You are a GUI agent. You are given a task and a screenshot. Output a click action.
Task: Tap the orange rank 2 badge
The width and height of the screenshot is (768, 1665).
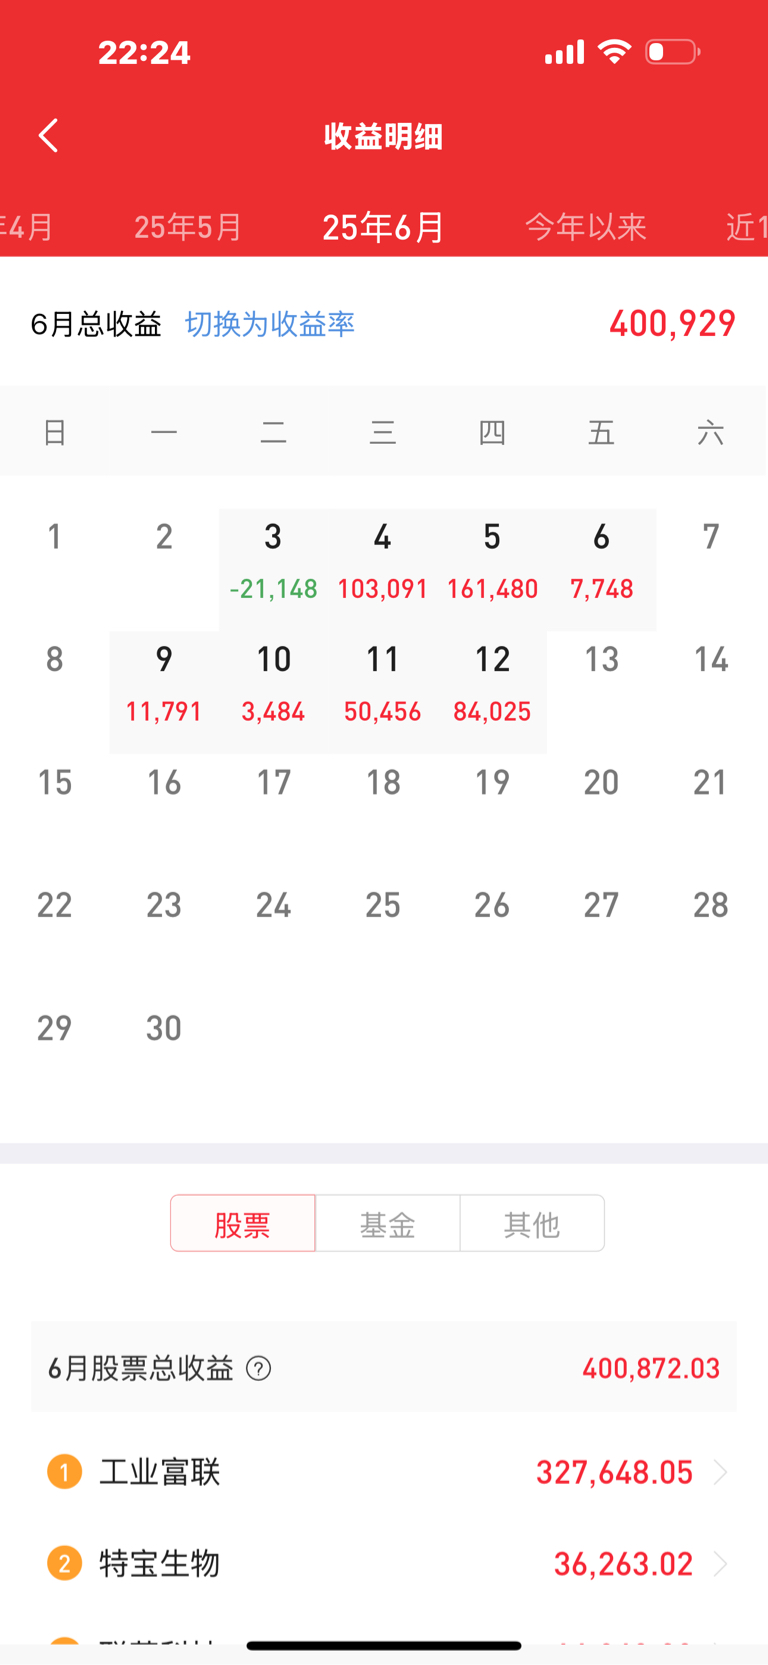tap(65, 1563)
